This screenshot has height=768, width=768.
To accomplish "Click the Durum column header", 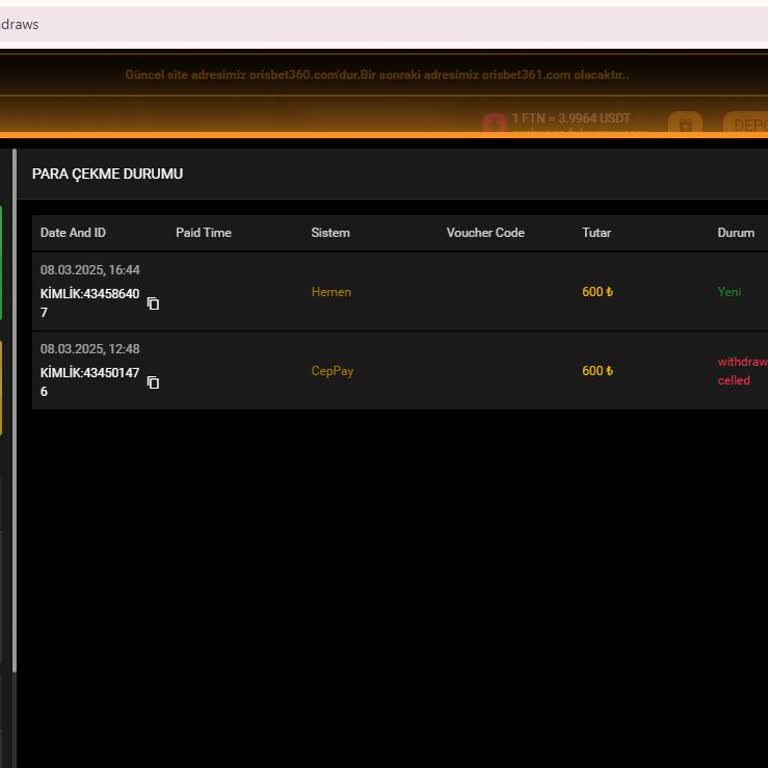I will pyautogui.click(x=736, y=233).
